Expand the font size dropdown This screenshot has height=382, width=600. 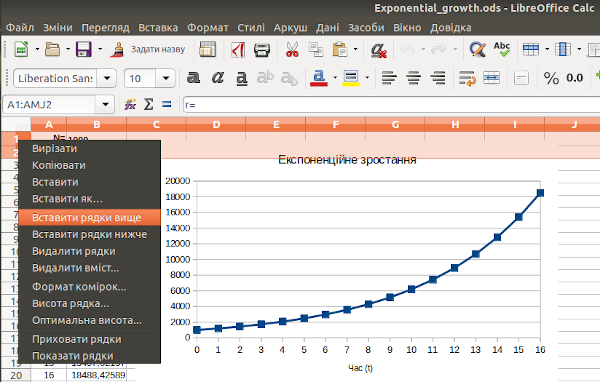[166, 78]
